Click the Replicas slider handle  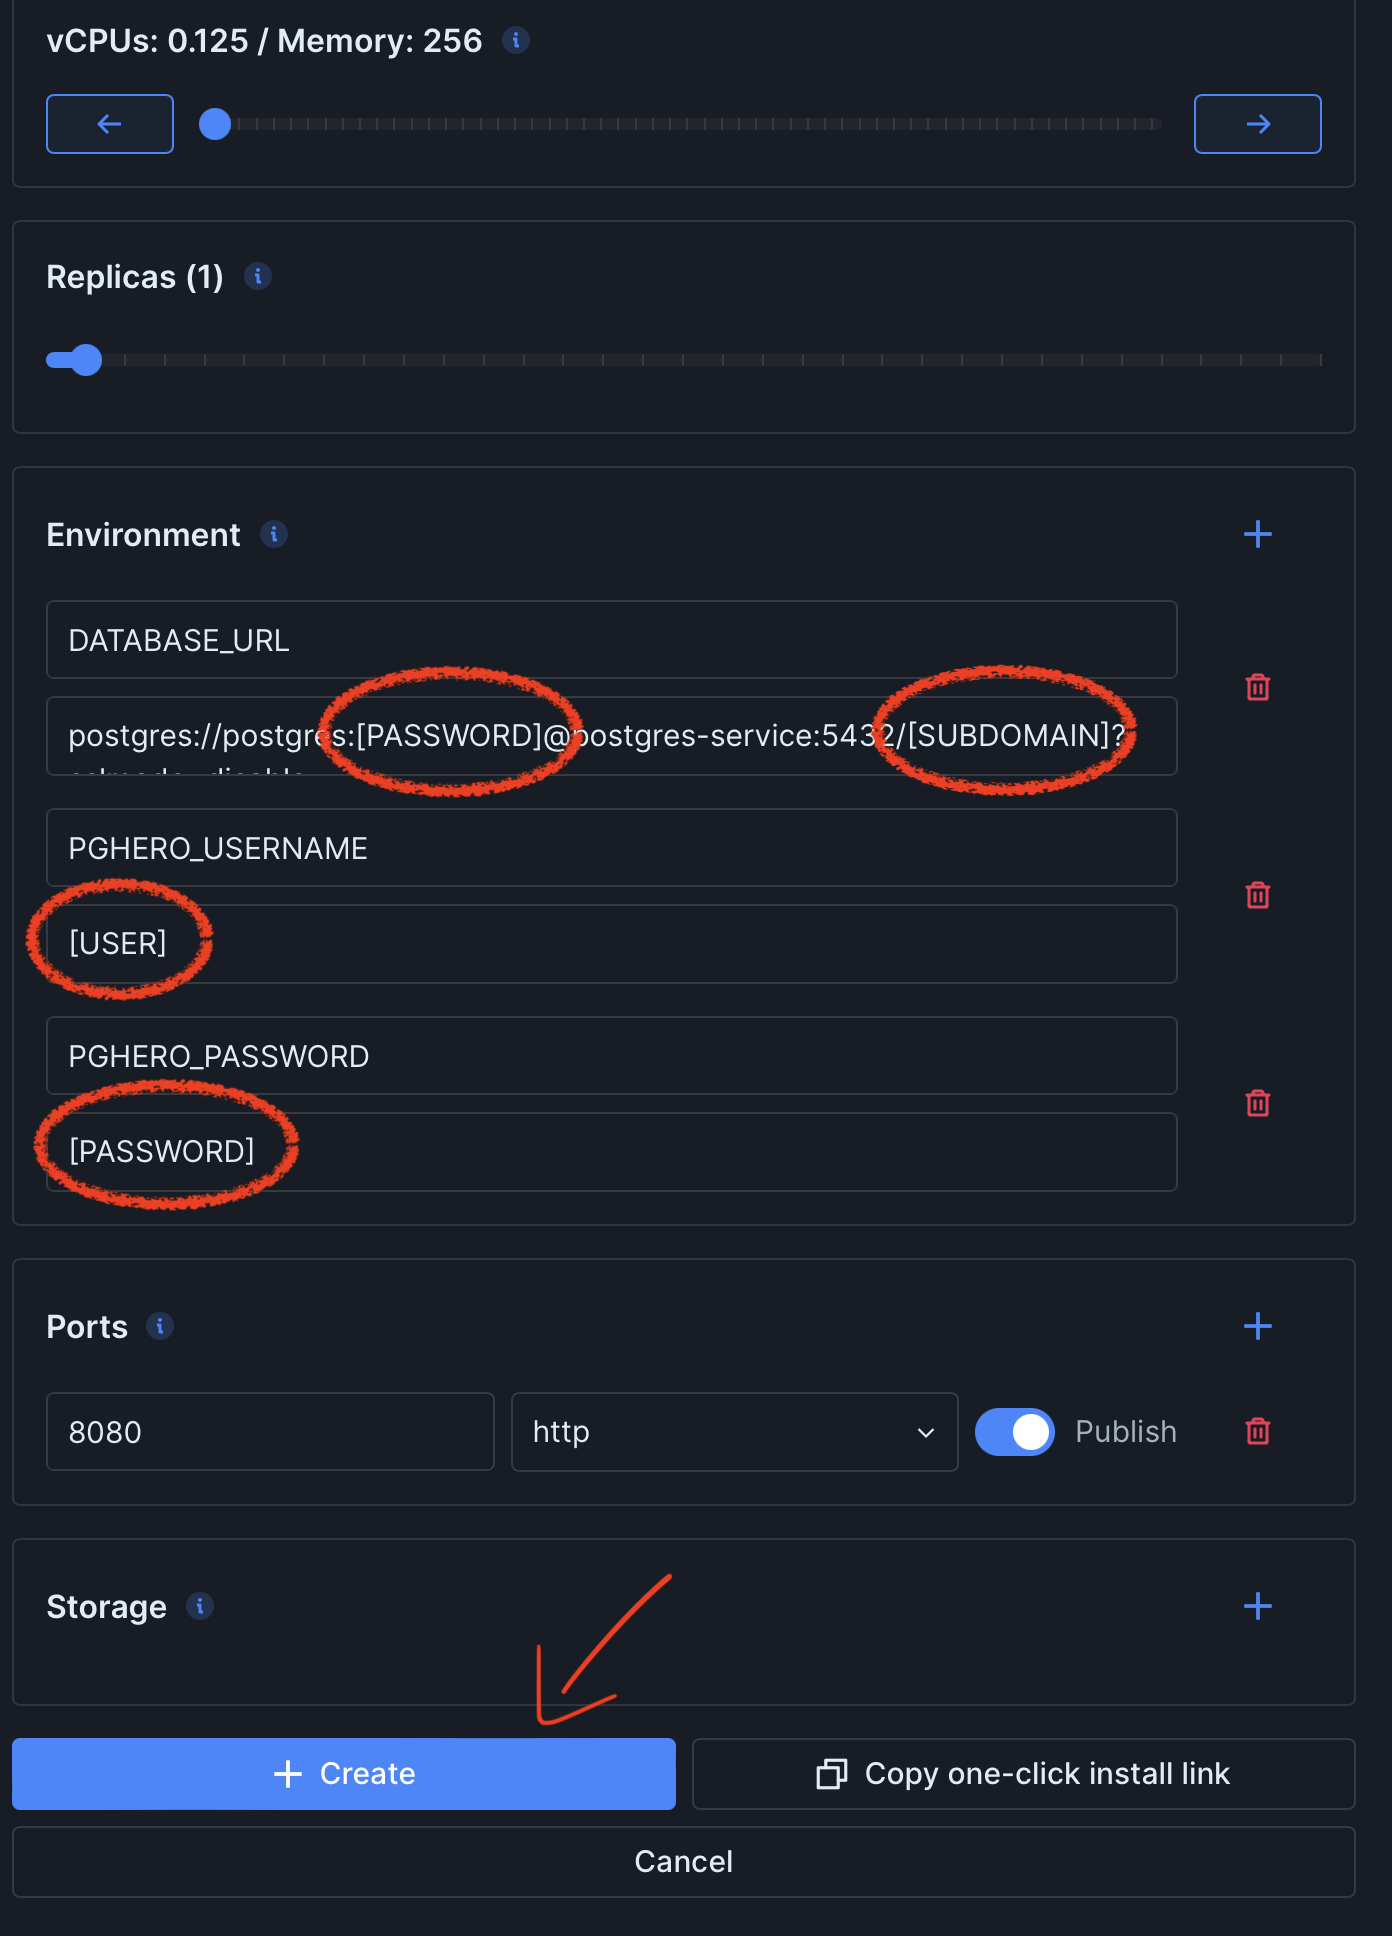click(86, 360)
